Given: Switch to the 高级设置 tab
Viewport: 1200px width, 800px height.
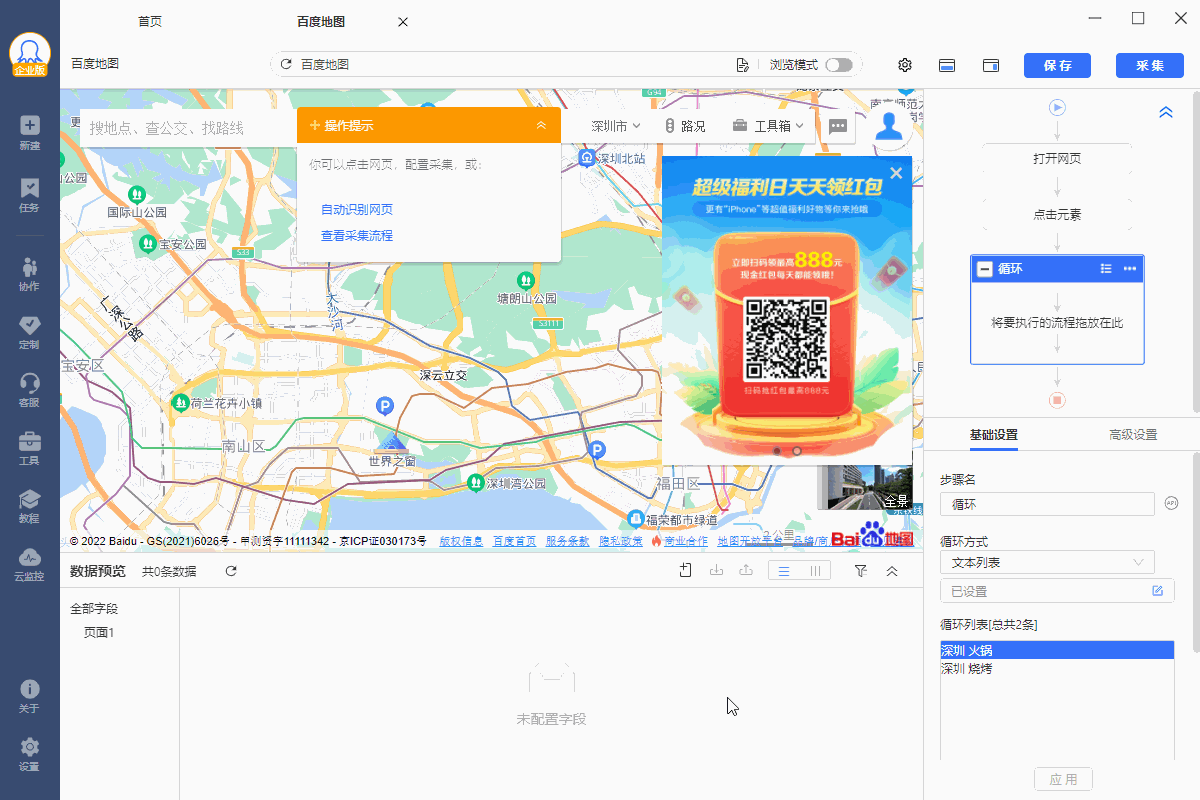Looking at the screenshot, I should pyautogui.click(x=1133, y=435).
